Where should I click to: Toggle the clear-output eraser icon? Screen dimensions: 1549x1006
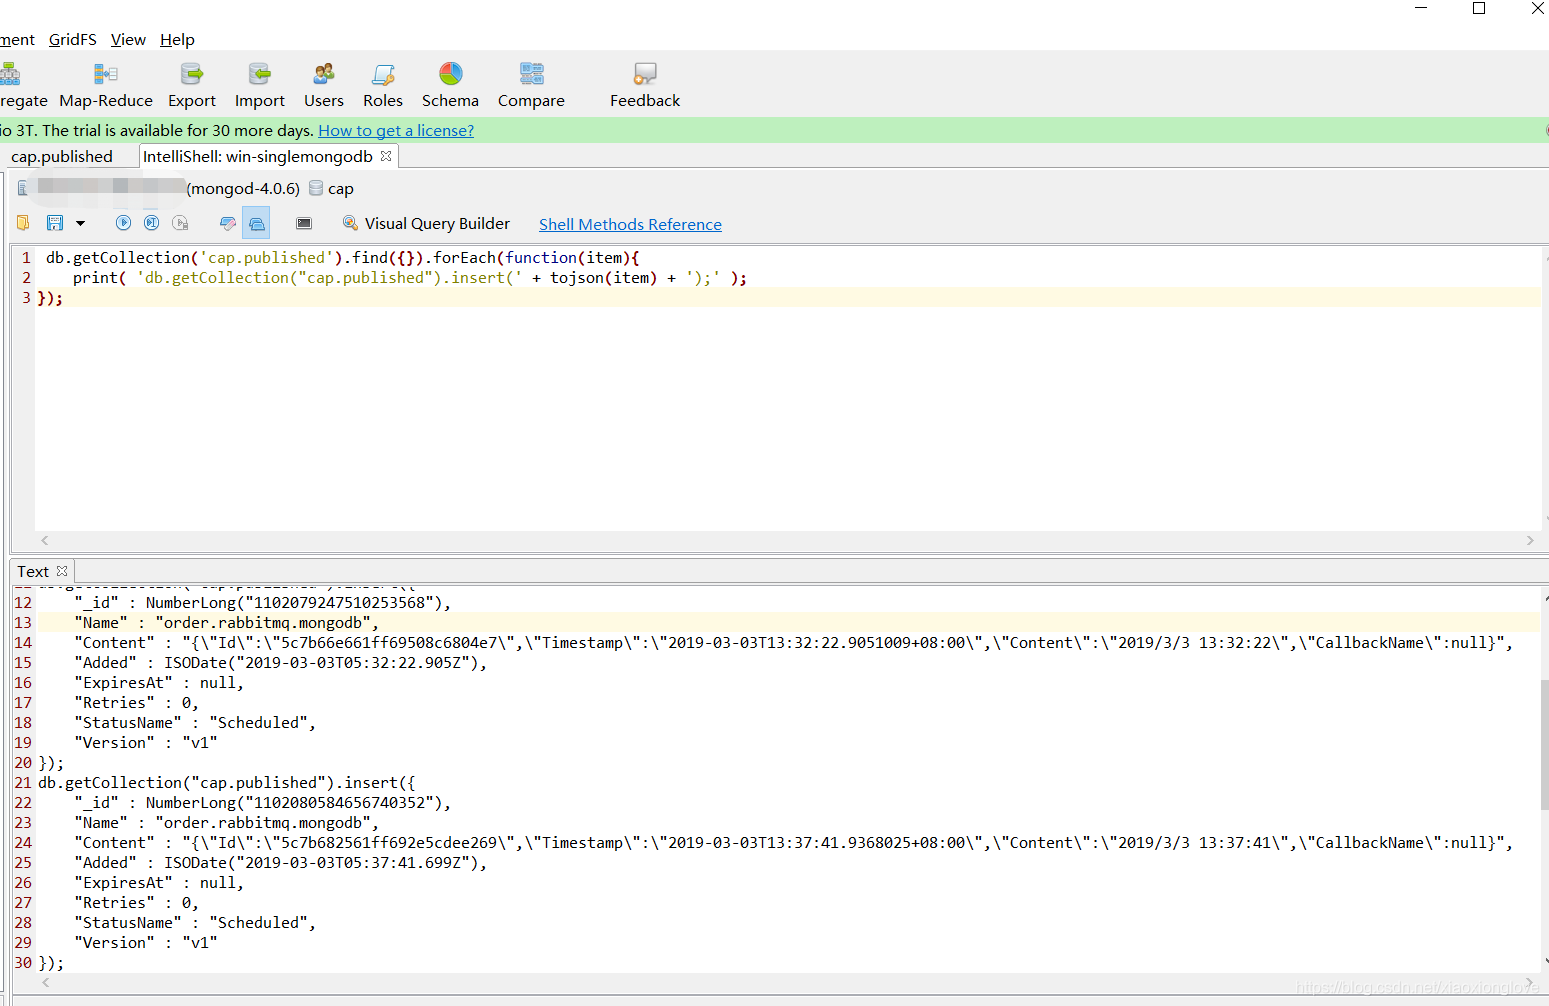pos(227,222)
